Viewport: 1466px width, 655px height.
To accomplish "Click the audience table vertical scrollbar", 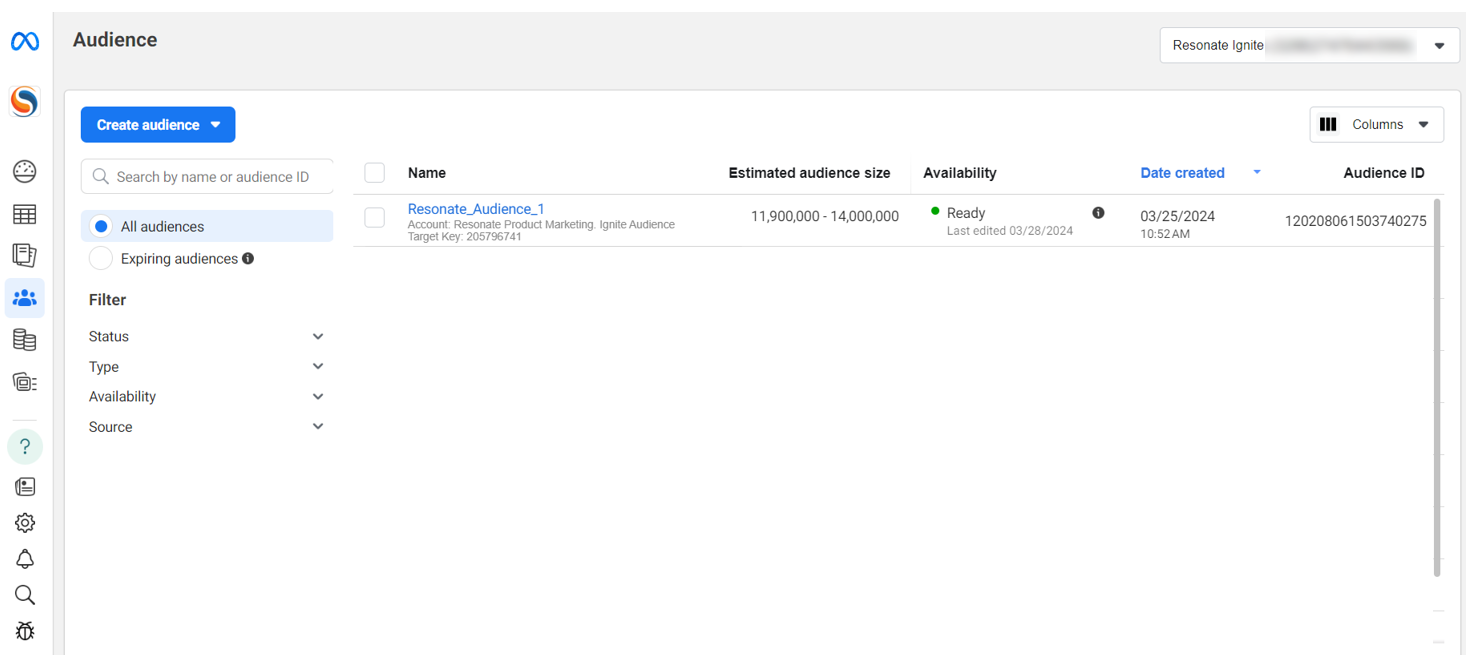I will click(1438, 387).
